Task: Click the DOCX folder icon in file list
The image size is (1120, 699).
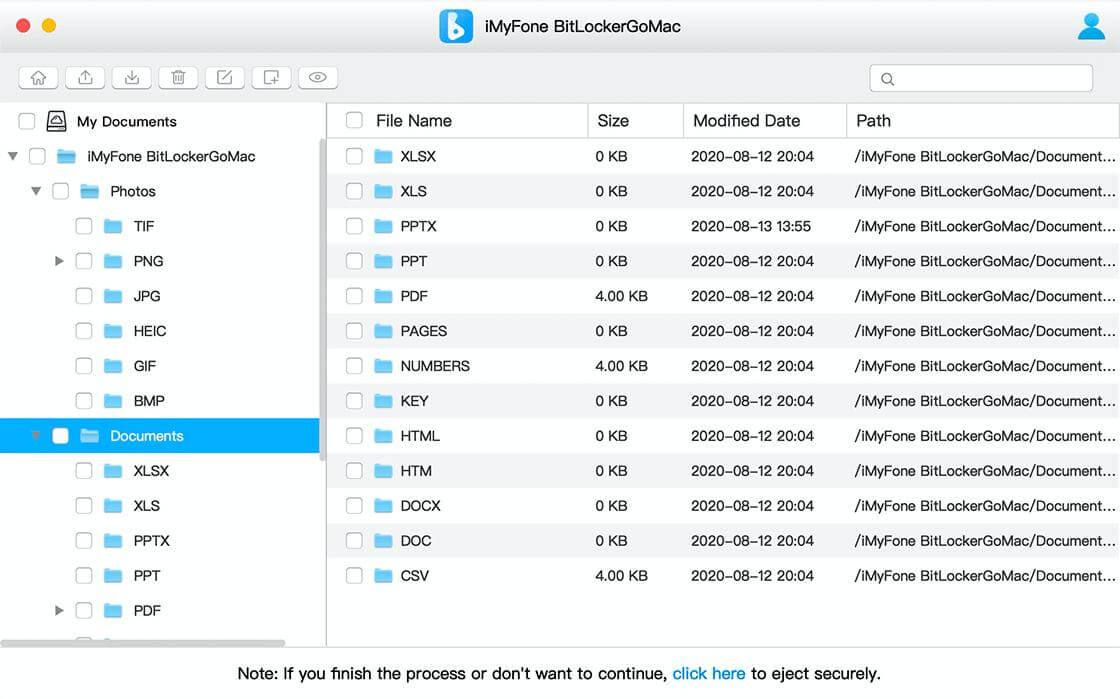Action: [x=384, y=506]
